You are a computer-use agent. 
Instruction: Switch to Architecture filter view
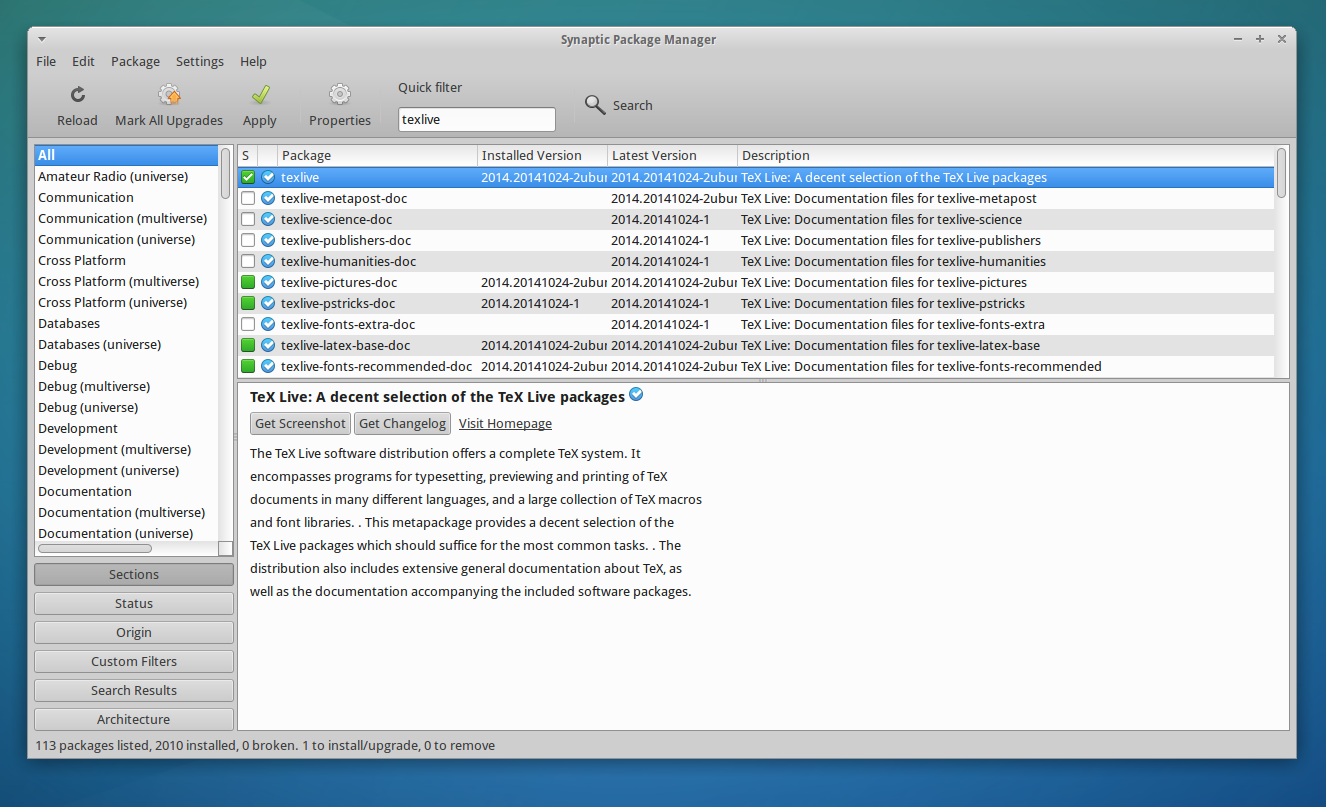[134, 719]
